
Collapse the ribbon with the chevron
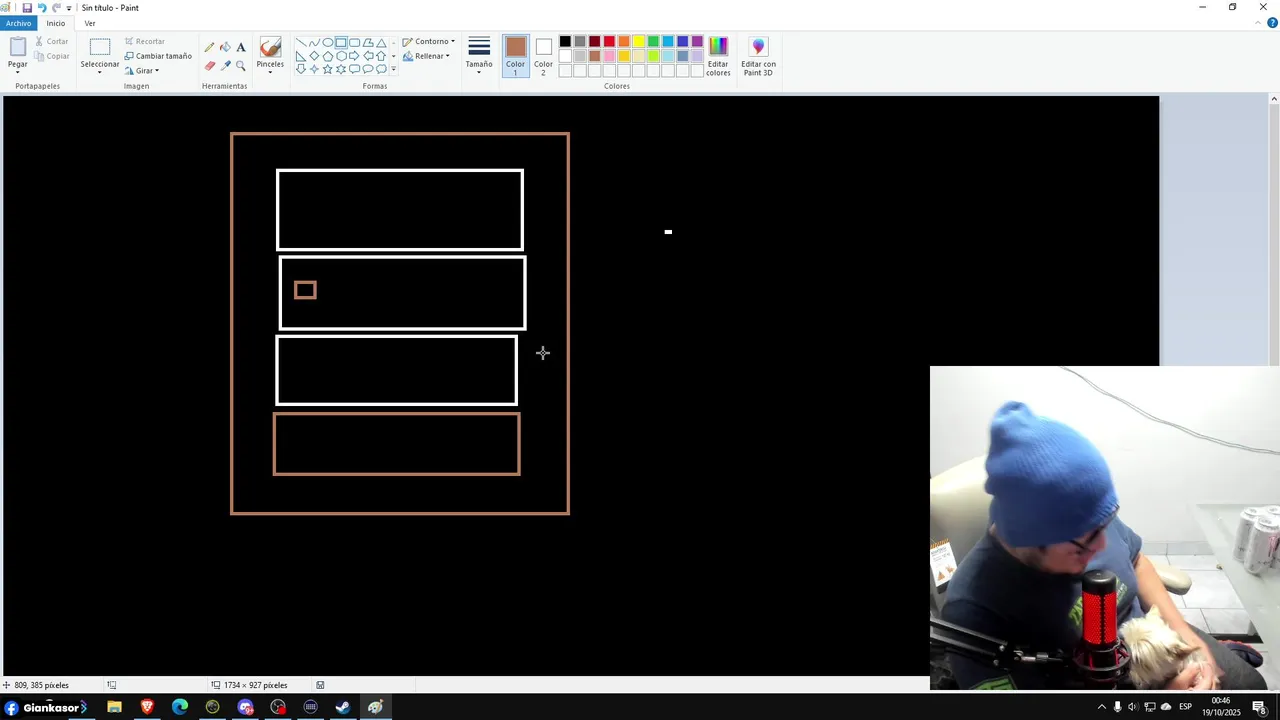(x=1258, y=23)
